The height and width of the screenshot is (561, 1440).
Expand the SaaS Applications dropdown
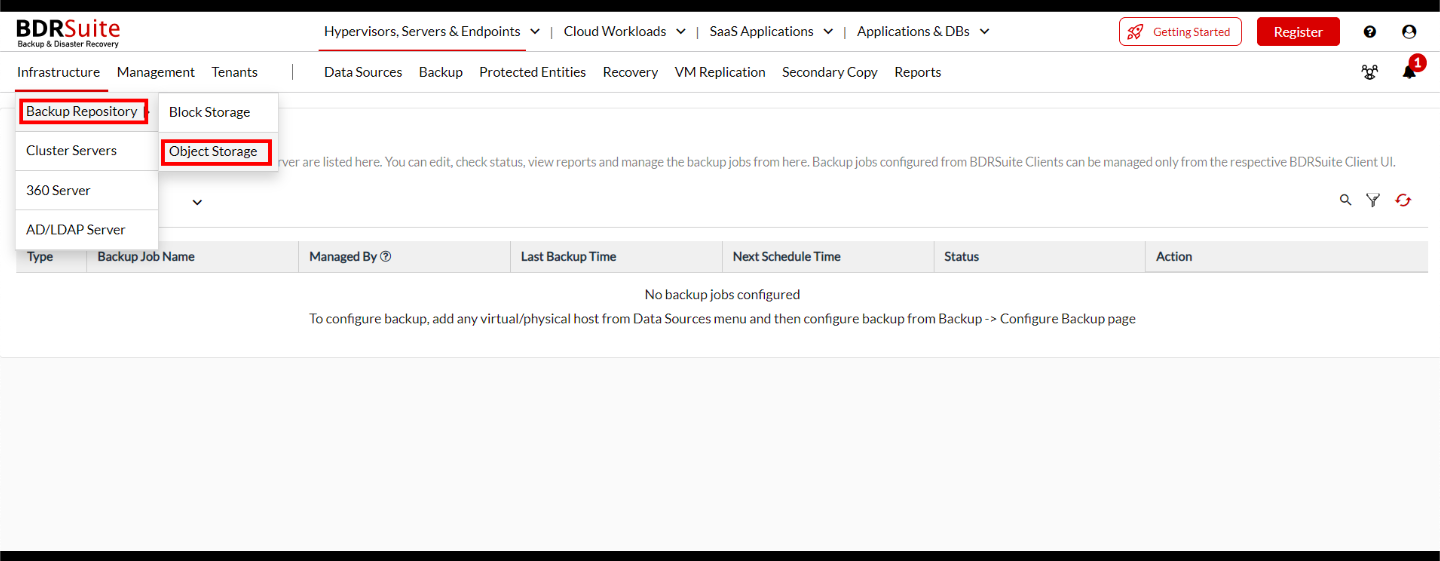[828, 32]
